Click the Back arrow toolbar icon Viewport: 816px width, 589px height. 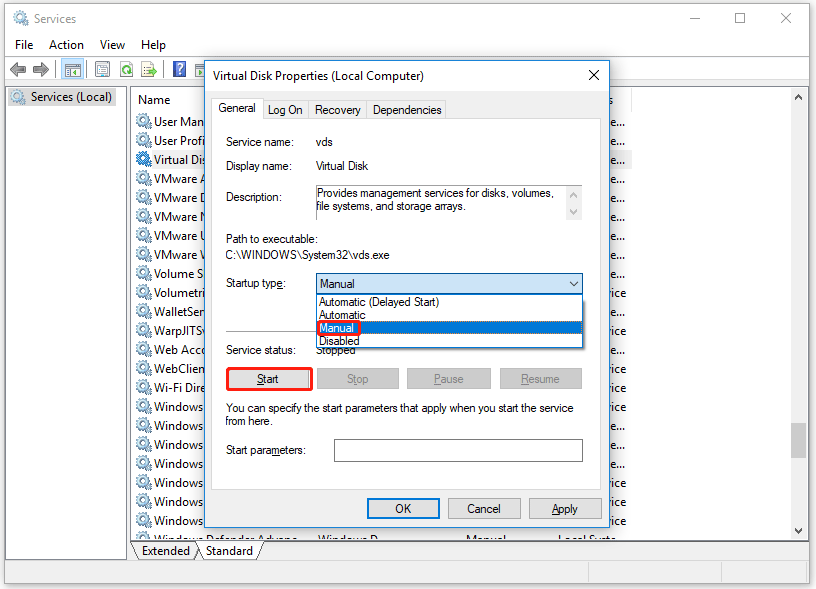point(18,69)
